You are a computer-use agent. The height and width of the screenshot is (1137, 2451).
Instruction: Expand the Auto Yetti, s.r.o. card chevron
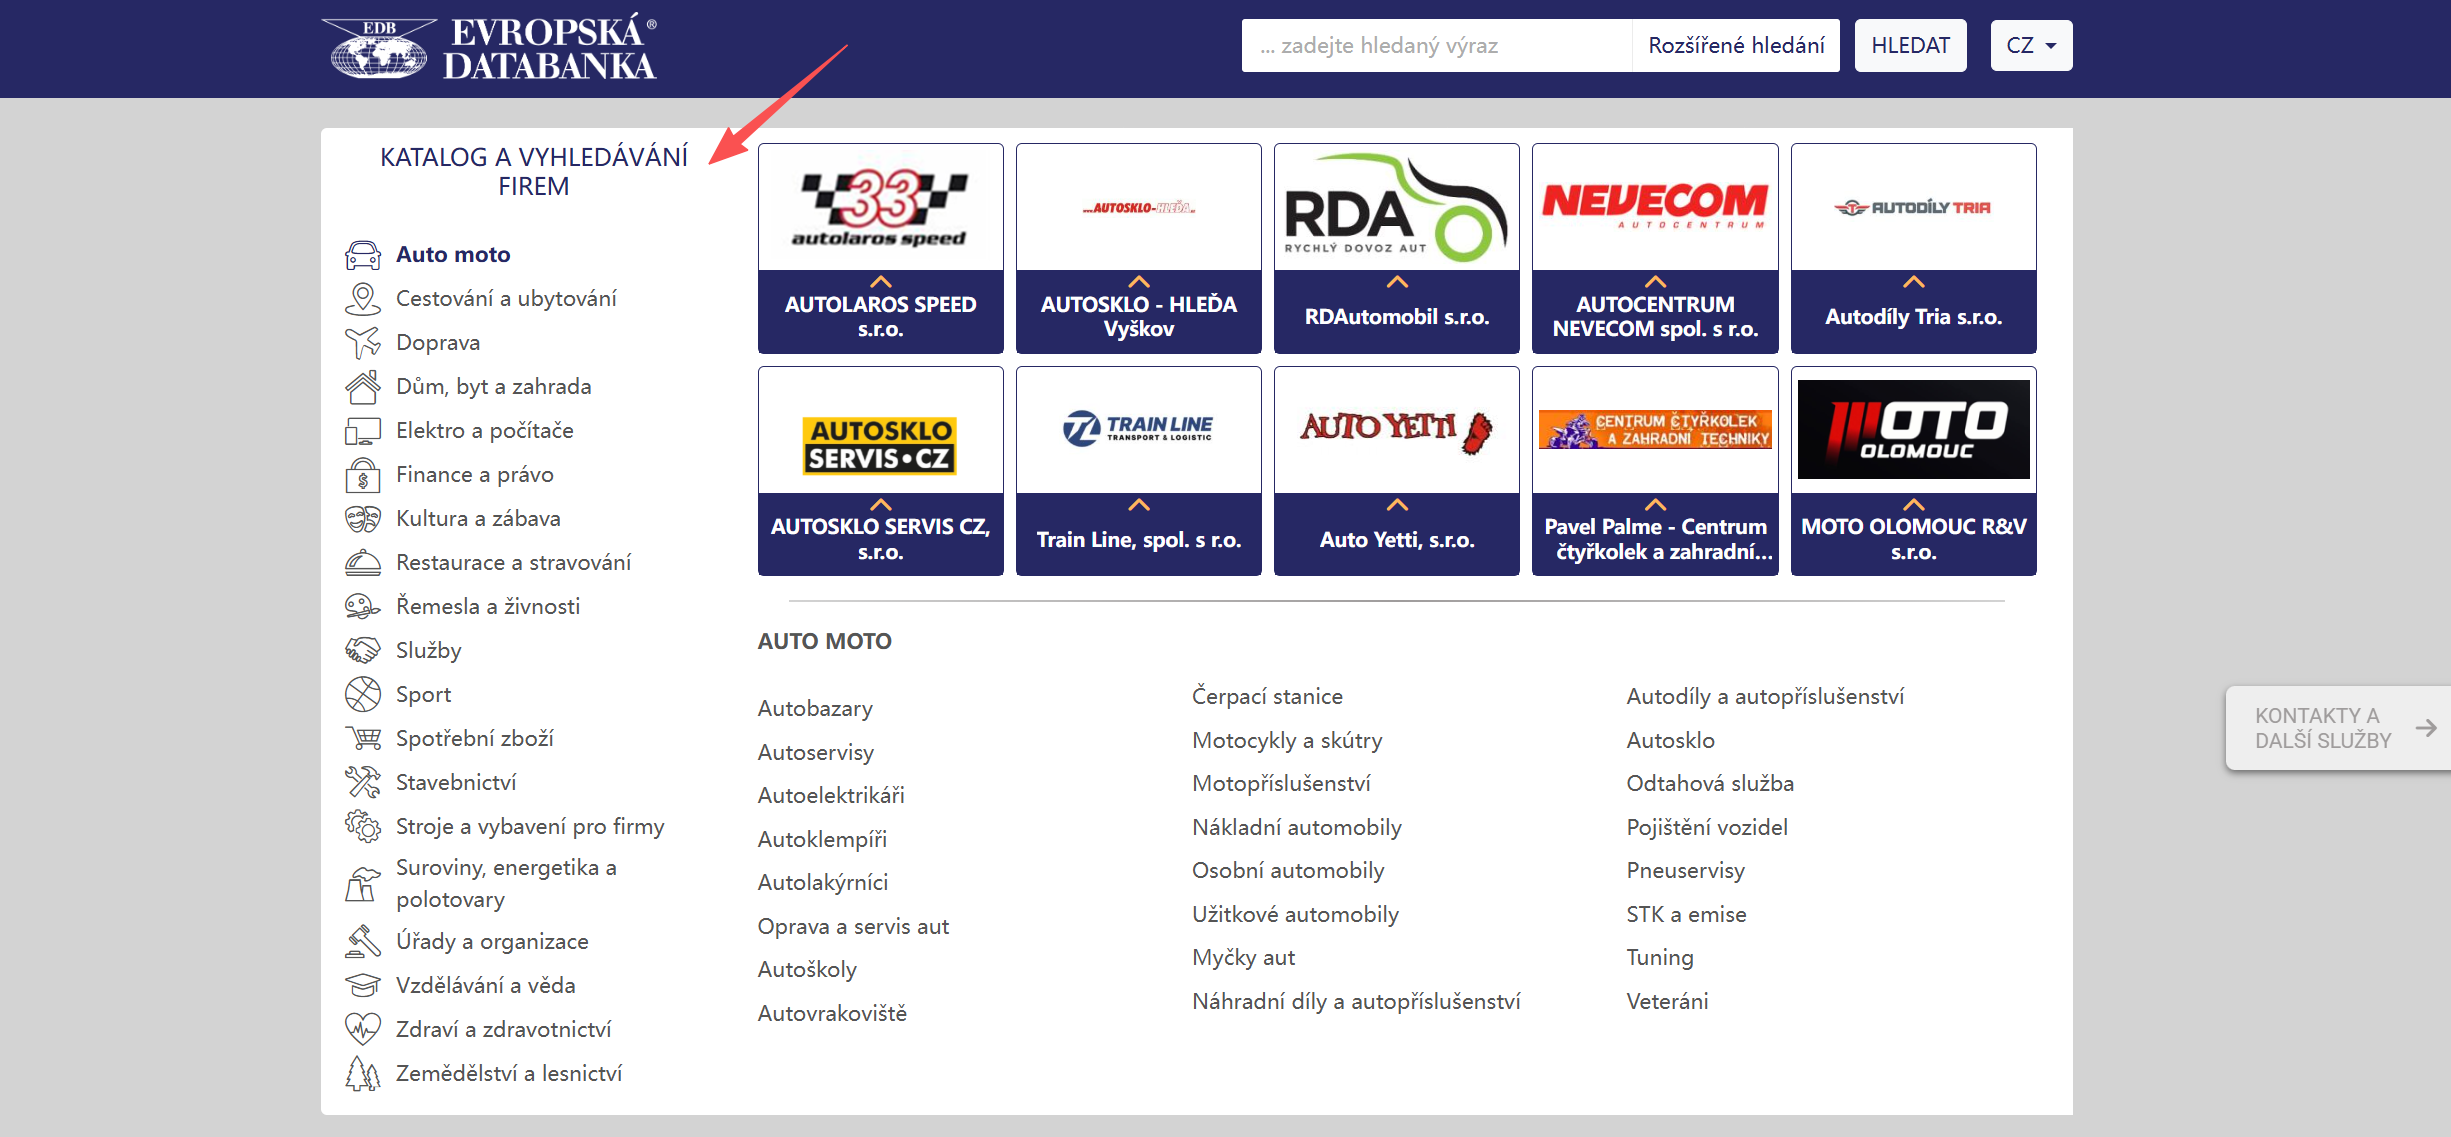pos(1396,505)
